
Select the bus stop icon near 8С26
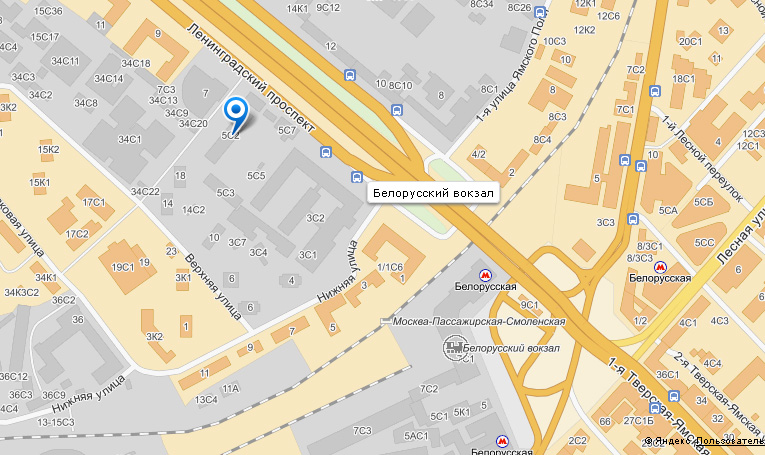click(540, 12)
